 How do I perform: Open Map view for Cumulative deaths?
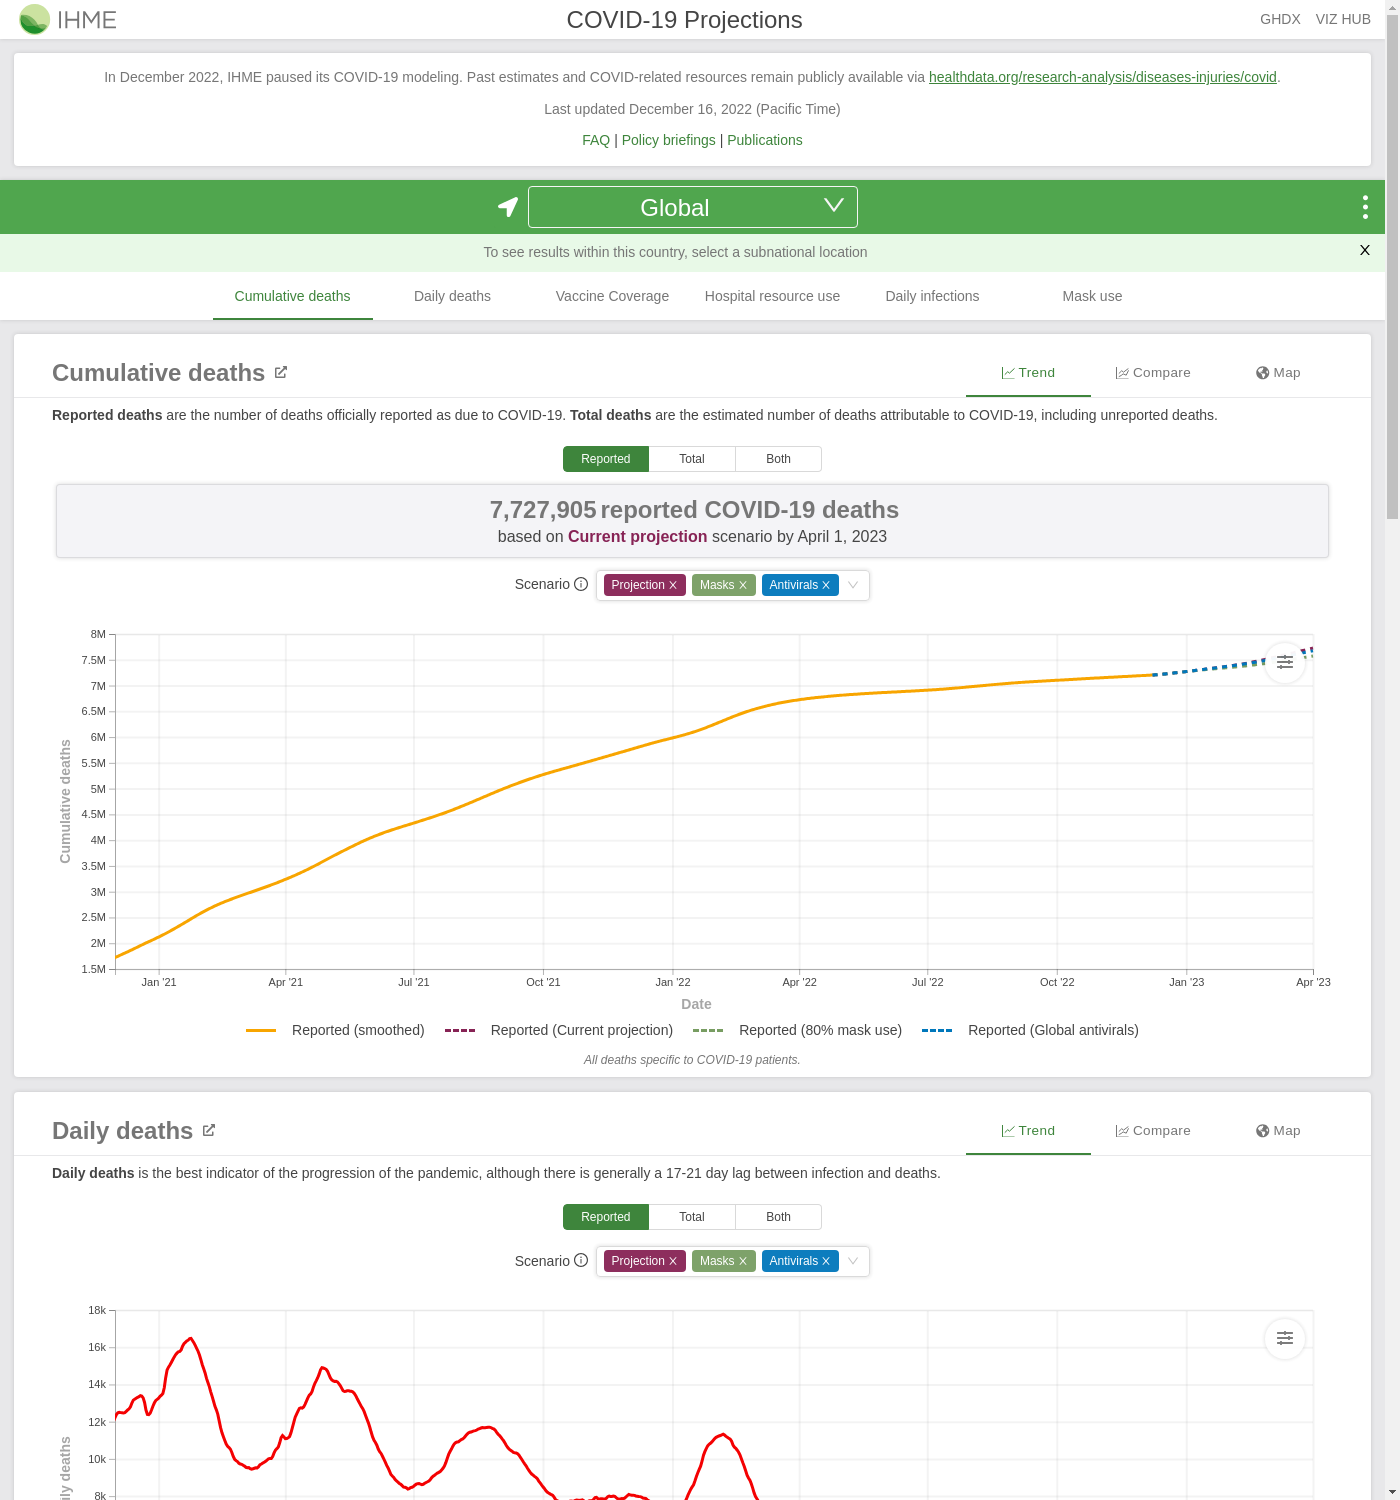point(1278,373)
